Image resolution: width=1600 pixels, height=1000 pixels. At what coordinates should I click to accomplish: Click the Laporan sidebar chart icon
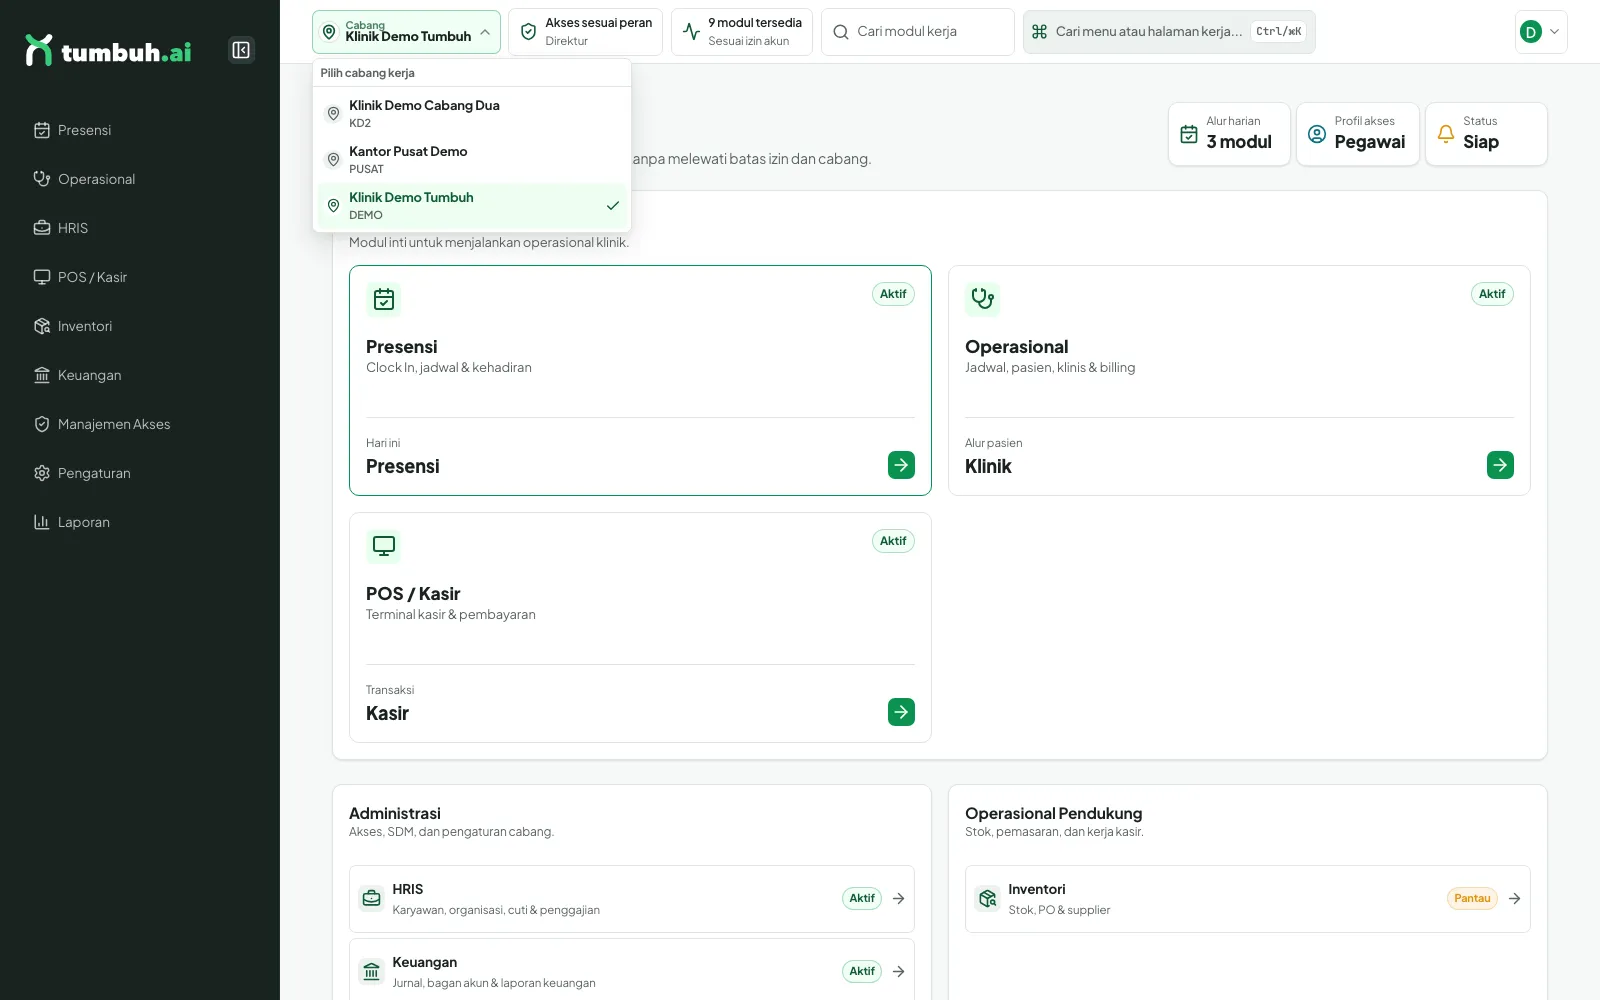pyautogui.click(x=42, y=522)
